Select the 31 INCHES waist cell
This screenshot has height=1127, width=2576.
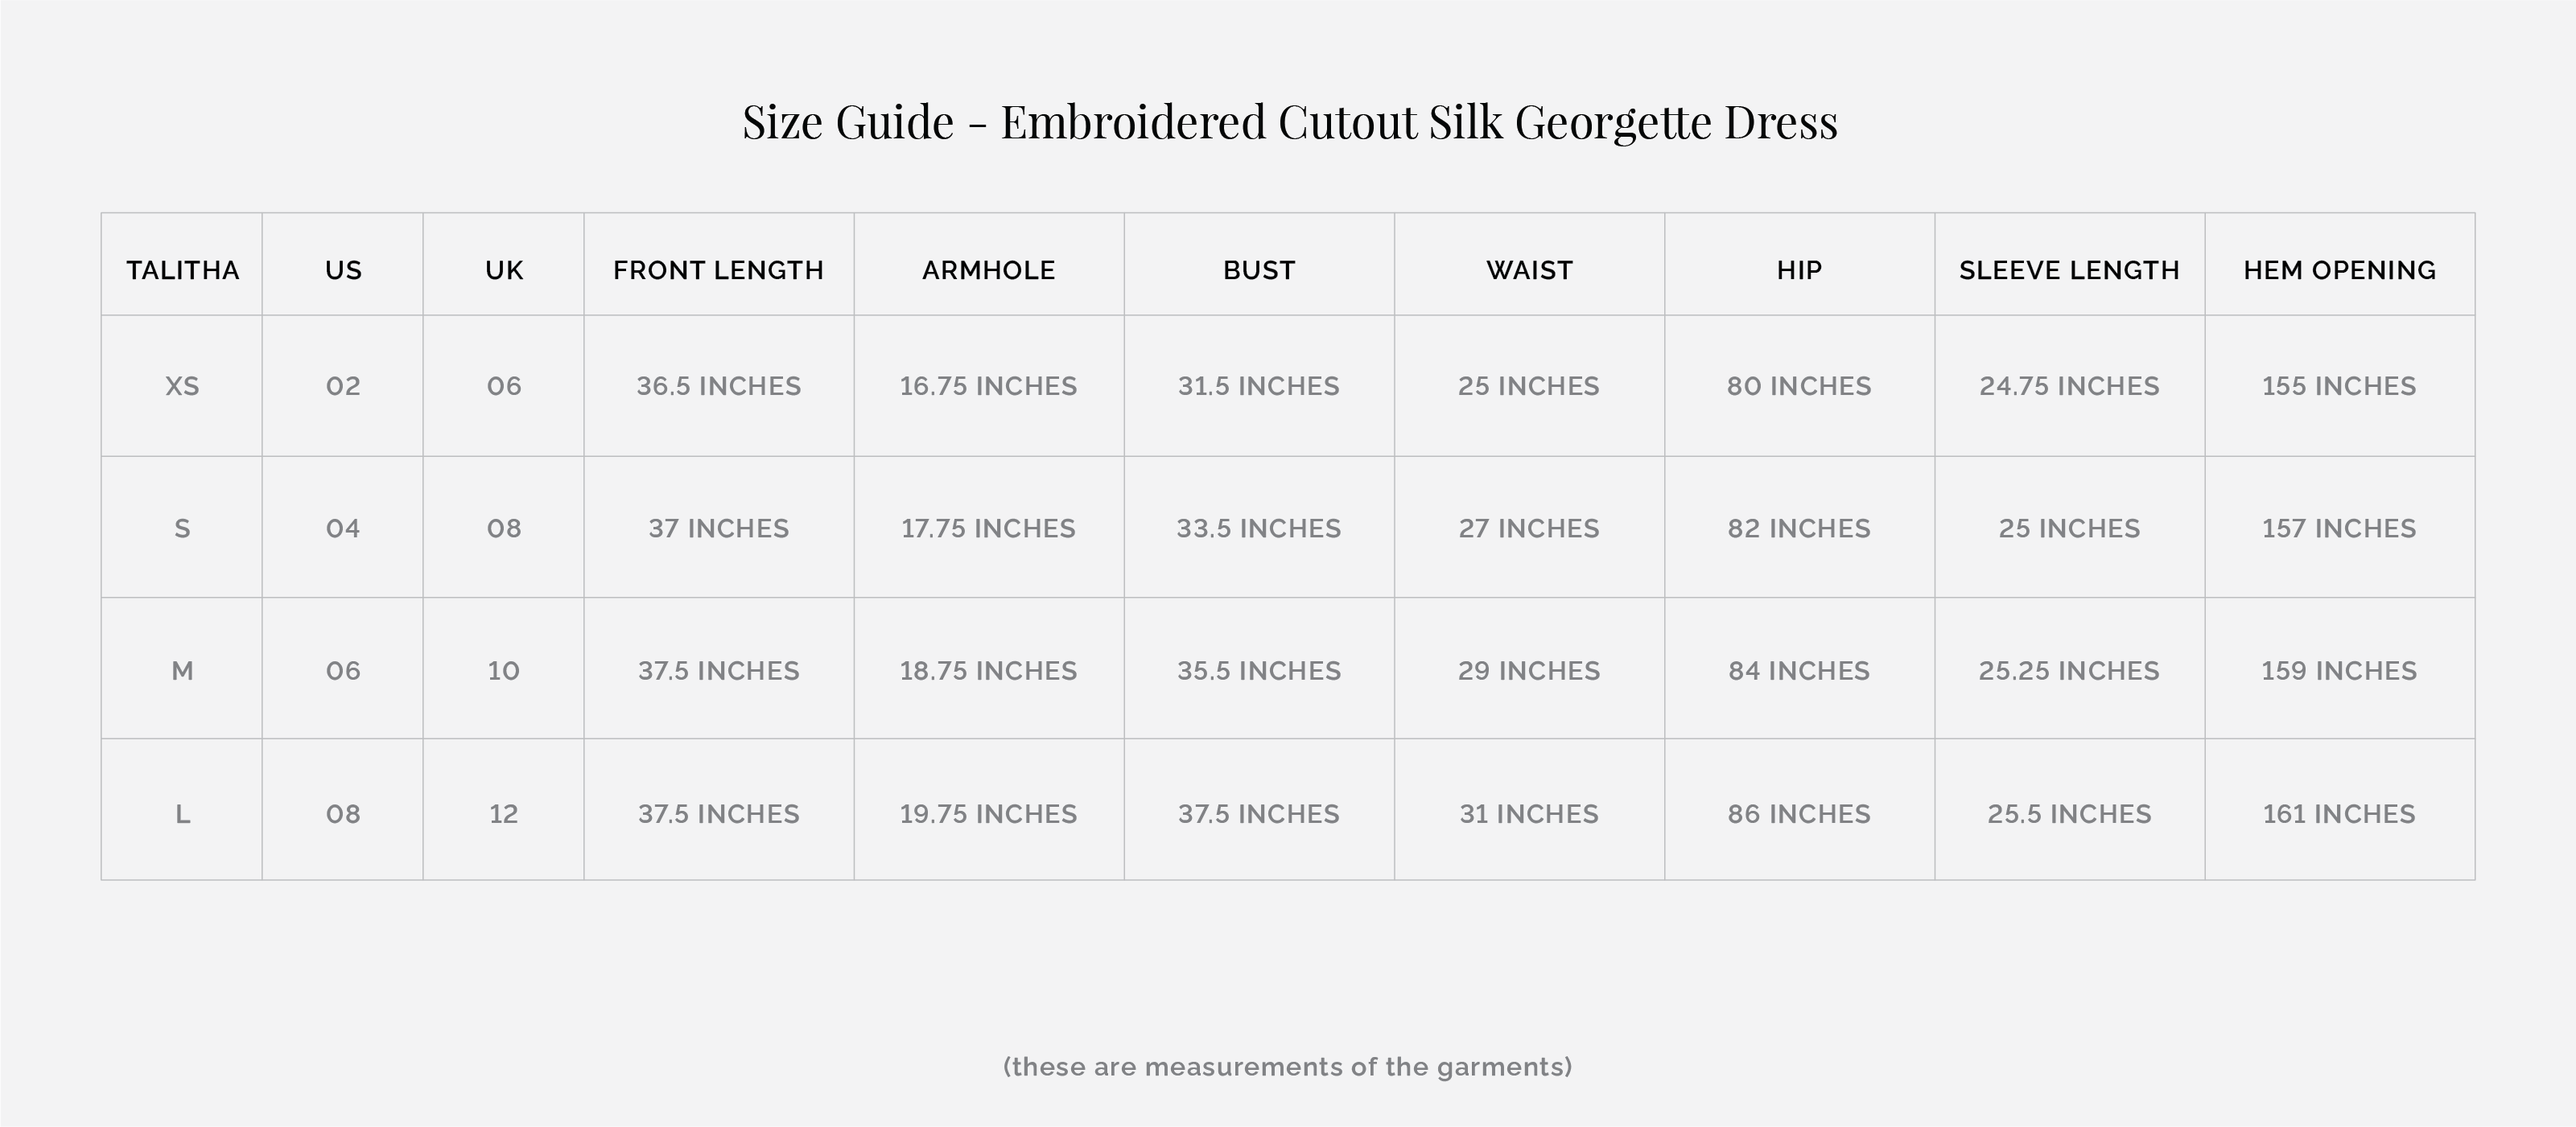click(x=1528, y=814)
